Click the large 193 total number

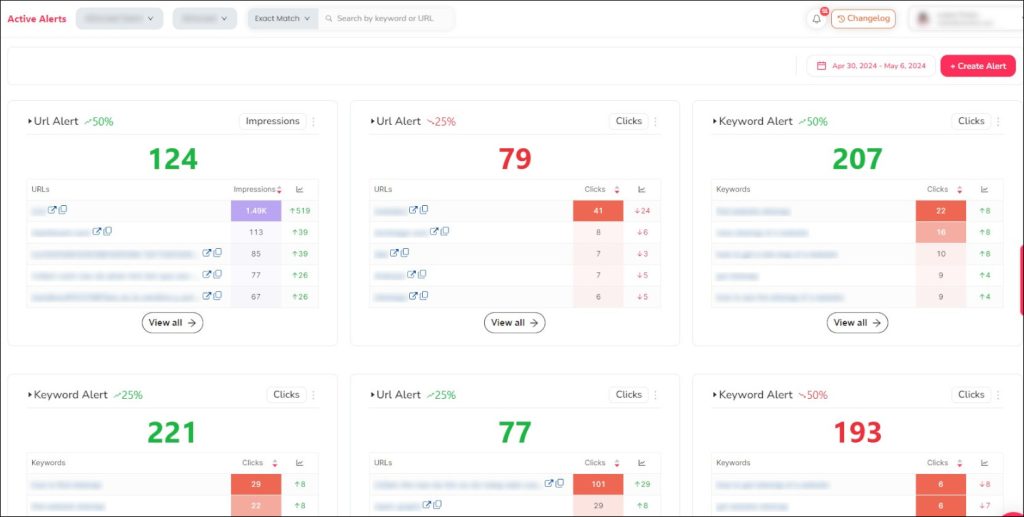pos(857,432)
